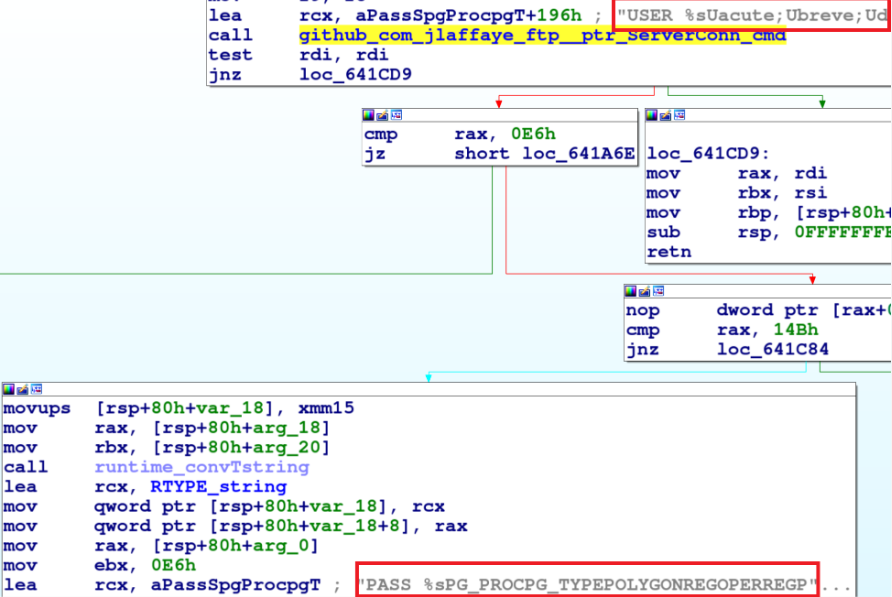Click the edit-name icon on the movups node
Screen dimensions: 892x597
point(23,389)
